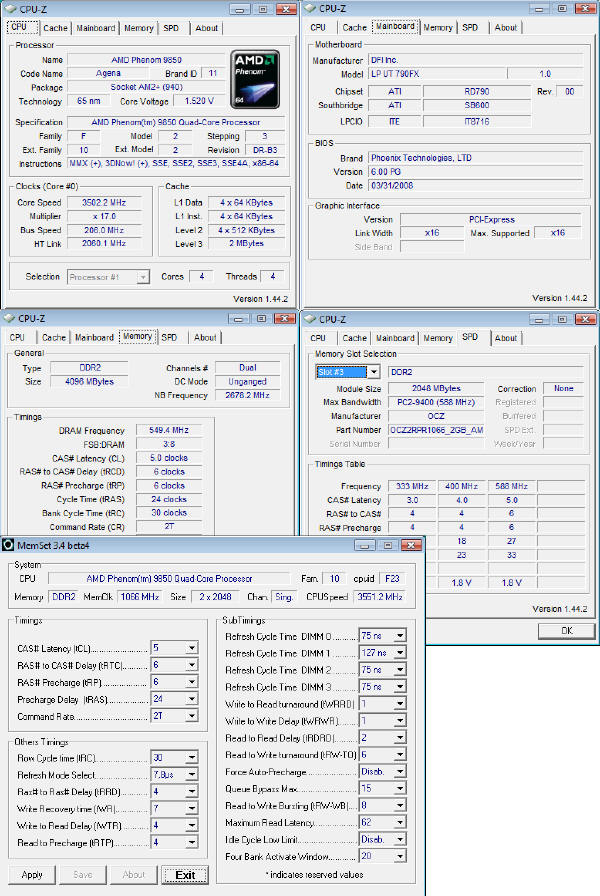This screenshot has height=896, width=600.
Task: Open the Queue Bypass Max dropdown
Action: point(400,789)
